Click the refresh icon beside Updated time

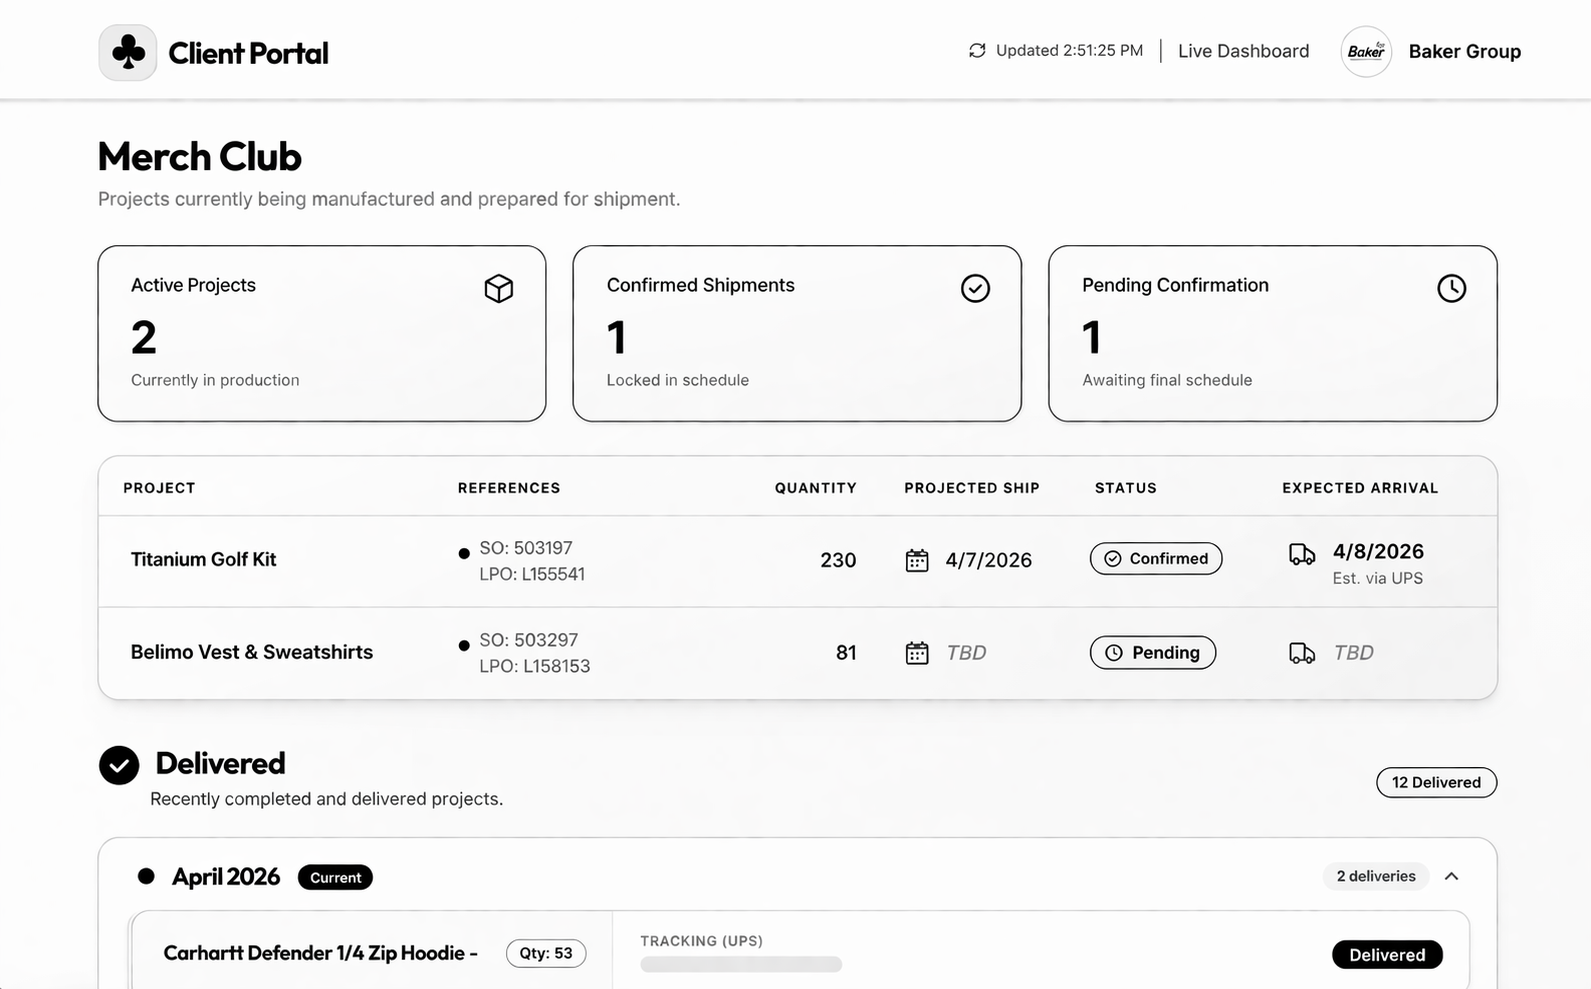977,51
